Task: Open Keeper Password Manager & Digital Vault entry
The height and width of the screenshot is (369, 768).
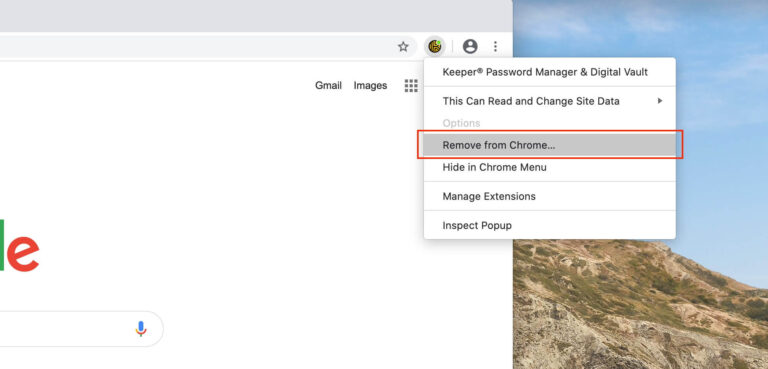Action: 550,72
